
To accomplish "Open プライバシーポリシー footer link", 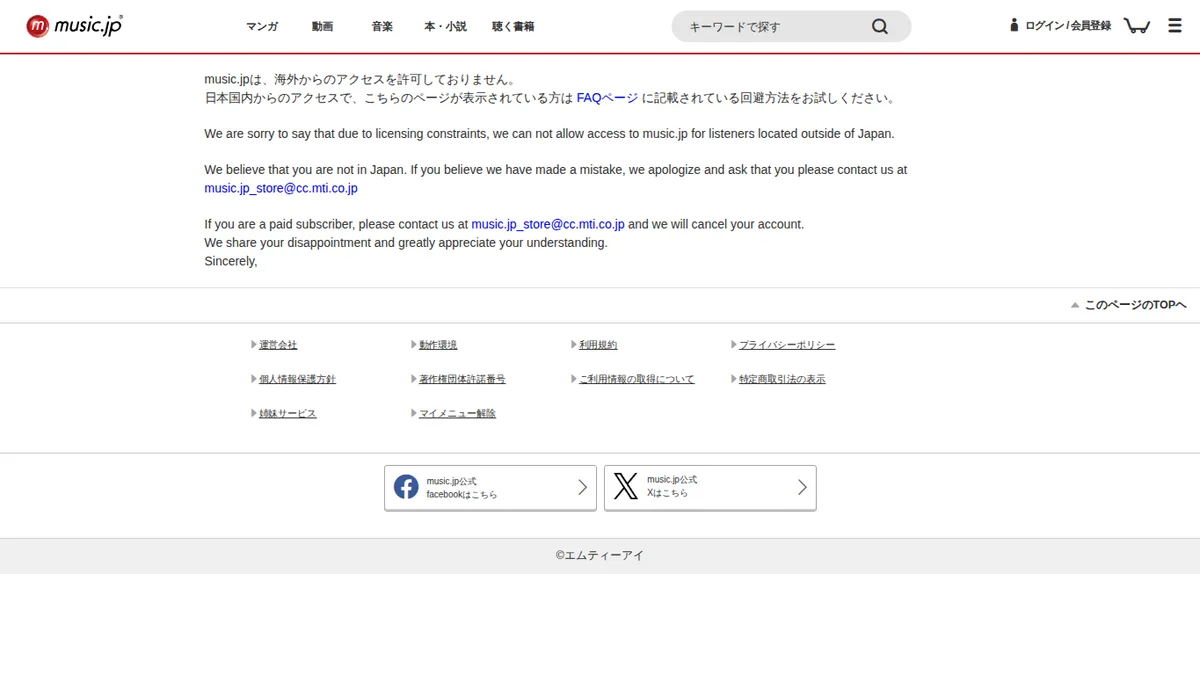I will coord(787,345).
